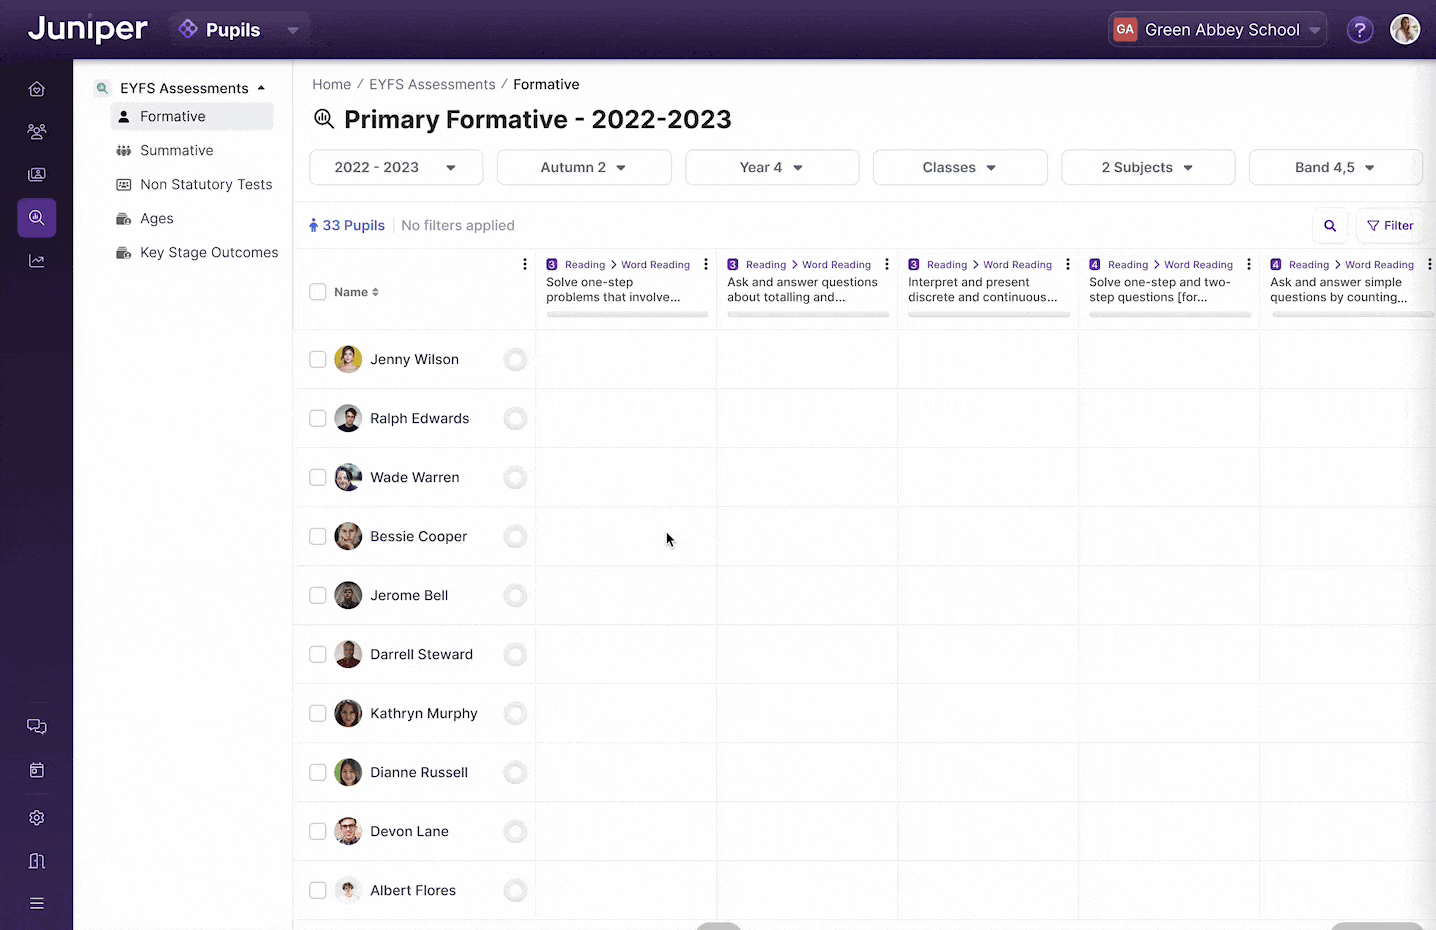Click the Filter button
This screenshot has width=1436, height=930.
point(1390,226)
